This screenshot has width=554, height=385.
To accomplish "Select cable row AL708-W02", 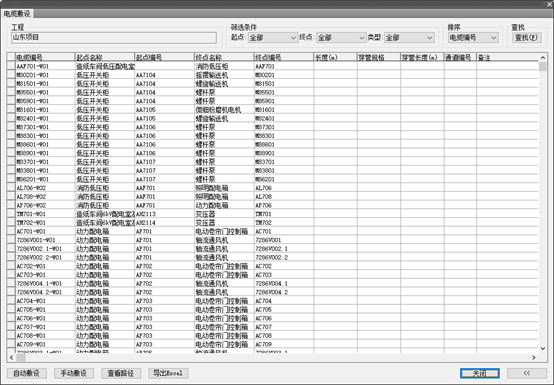I will [x=272, y=196].
